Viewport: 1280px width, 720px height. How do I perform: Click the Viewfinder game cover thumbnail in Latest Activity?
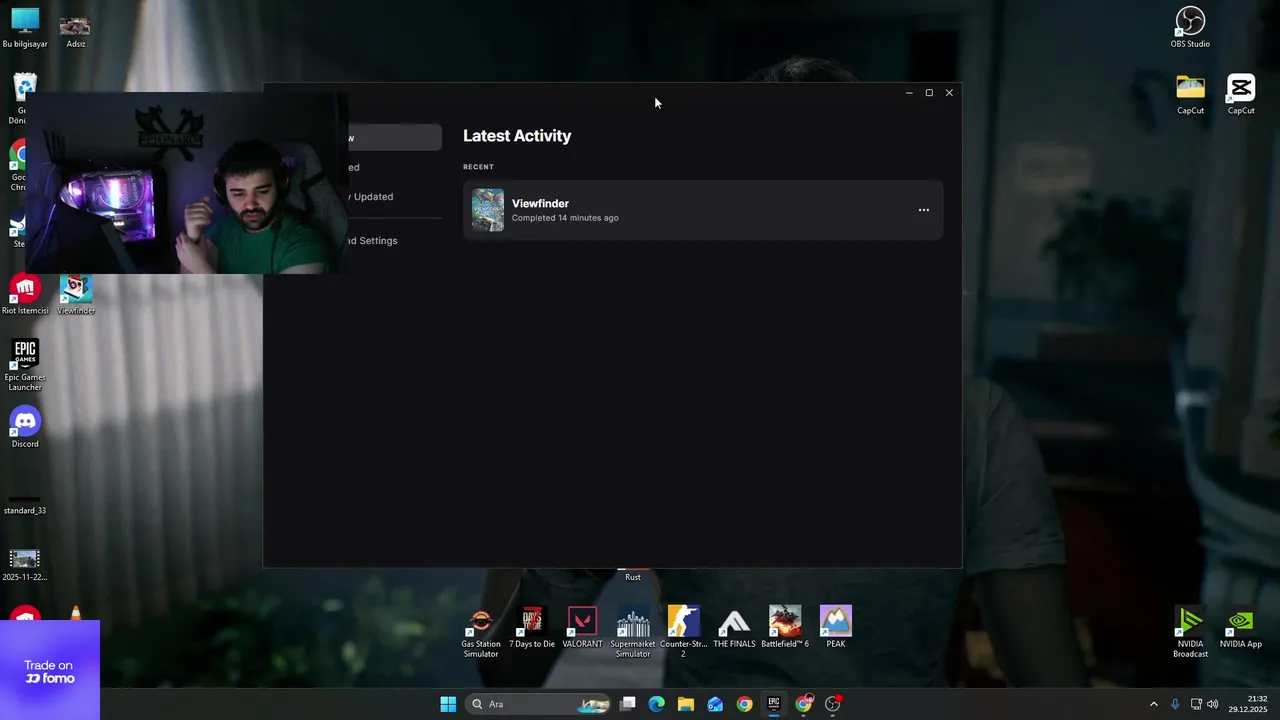[488, 210]
